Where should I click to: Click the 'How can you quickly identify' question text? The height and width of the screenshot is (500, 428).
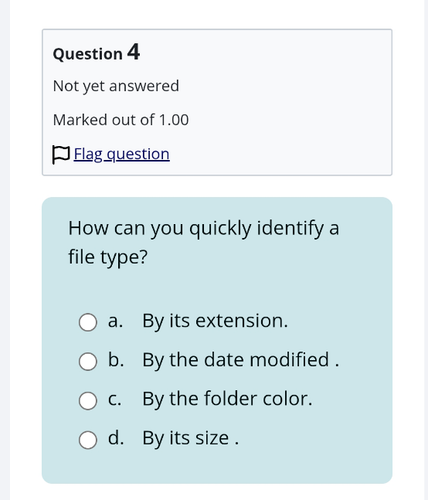tap(204, 229)
